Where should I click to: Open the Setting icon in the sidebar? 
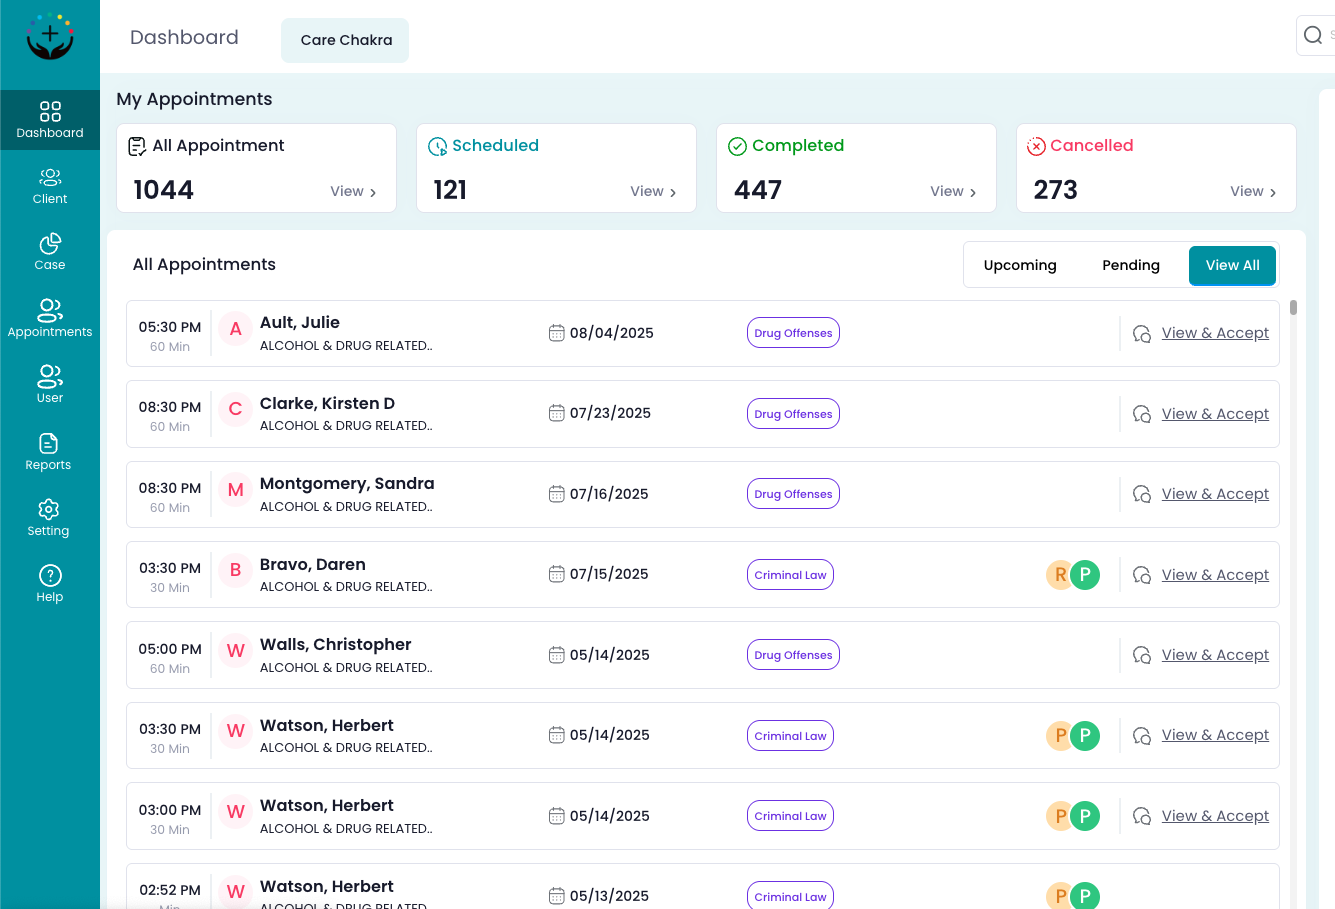(50, 516)
